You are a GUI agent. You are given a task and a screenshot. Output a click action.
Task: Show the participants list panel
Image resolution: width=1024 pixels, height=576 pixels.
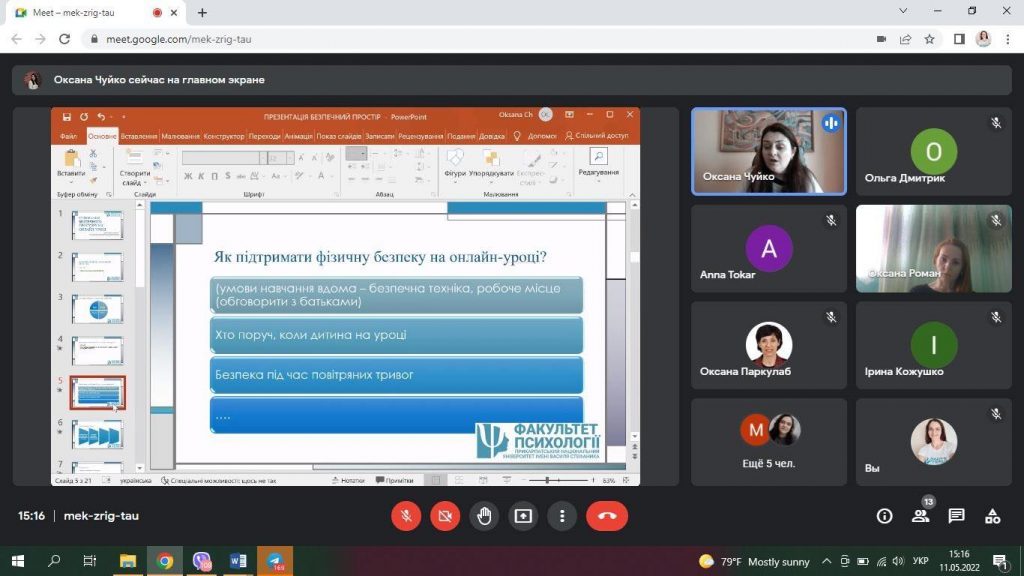[x=920, y=516]
